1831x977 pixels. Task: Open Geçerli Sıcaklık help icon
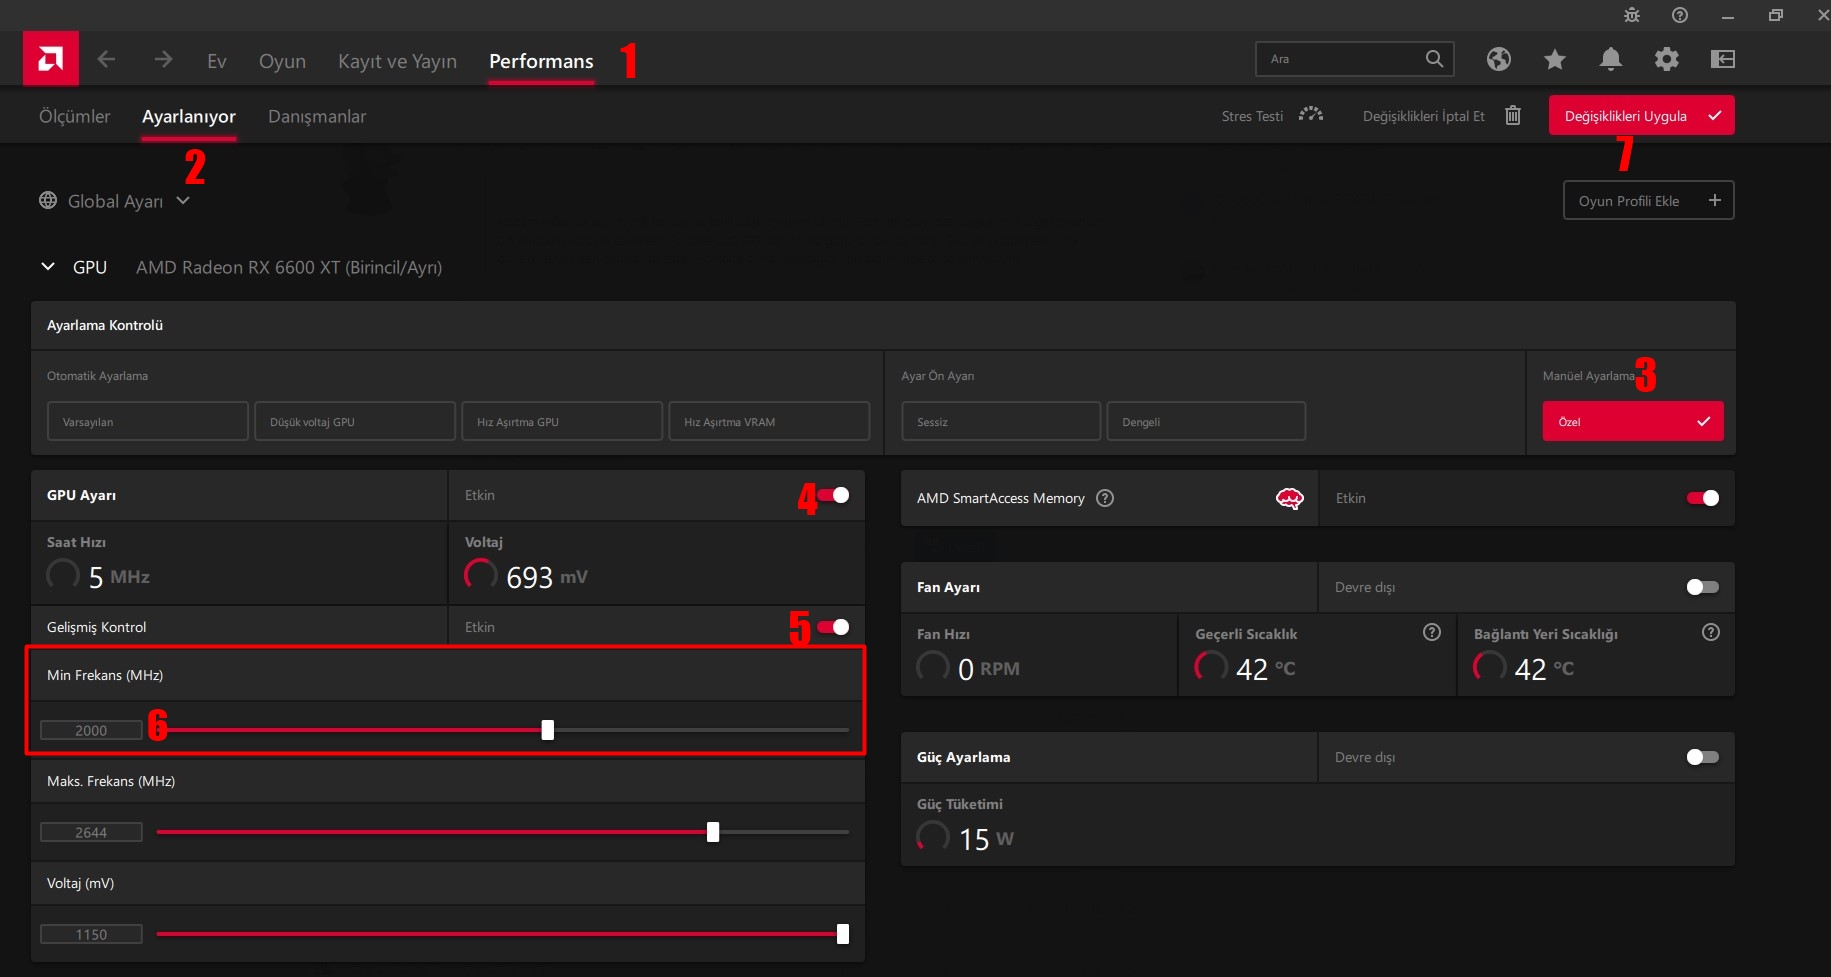point(1432,632)
